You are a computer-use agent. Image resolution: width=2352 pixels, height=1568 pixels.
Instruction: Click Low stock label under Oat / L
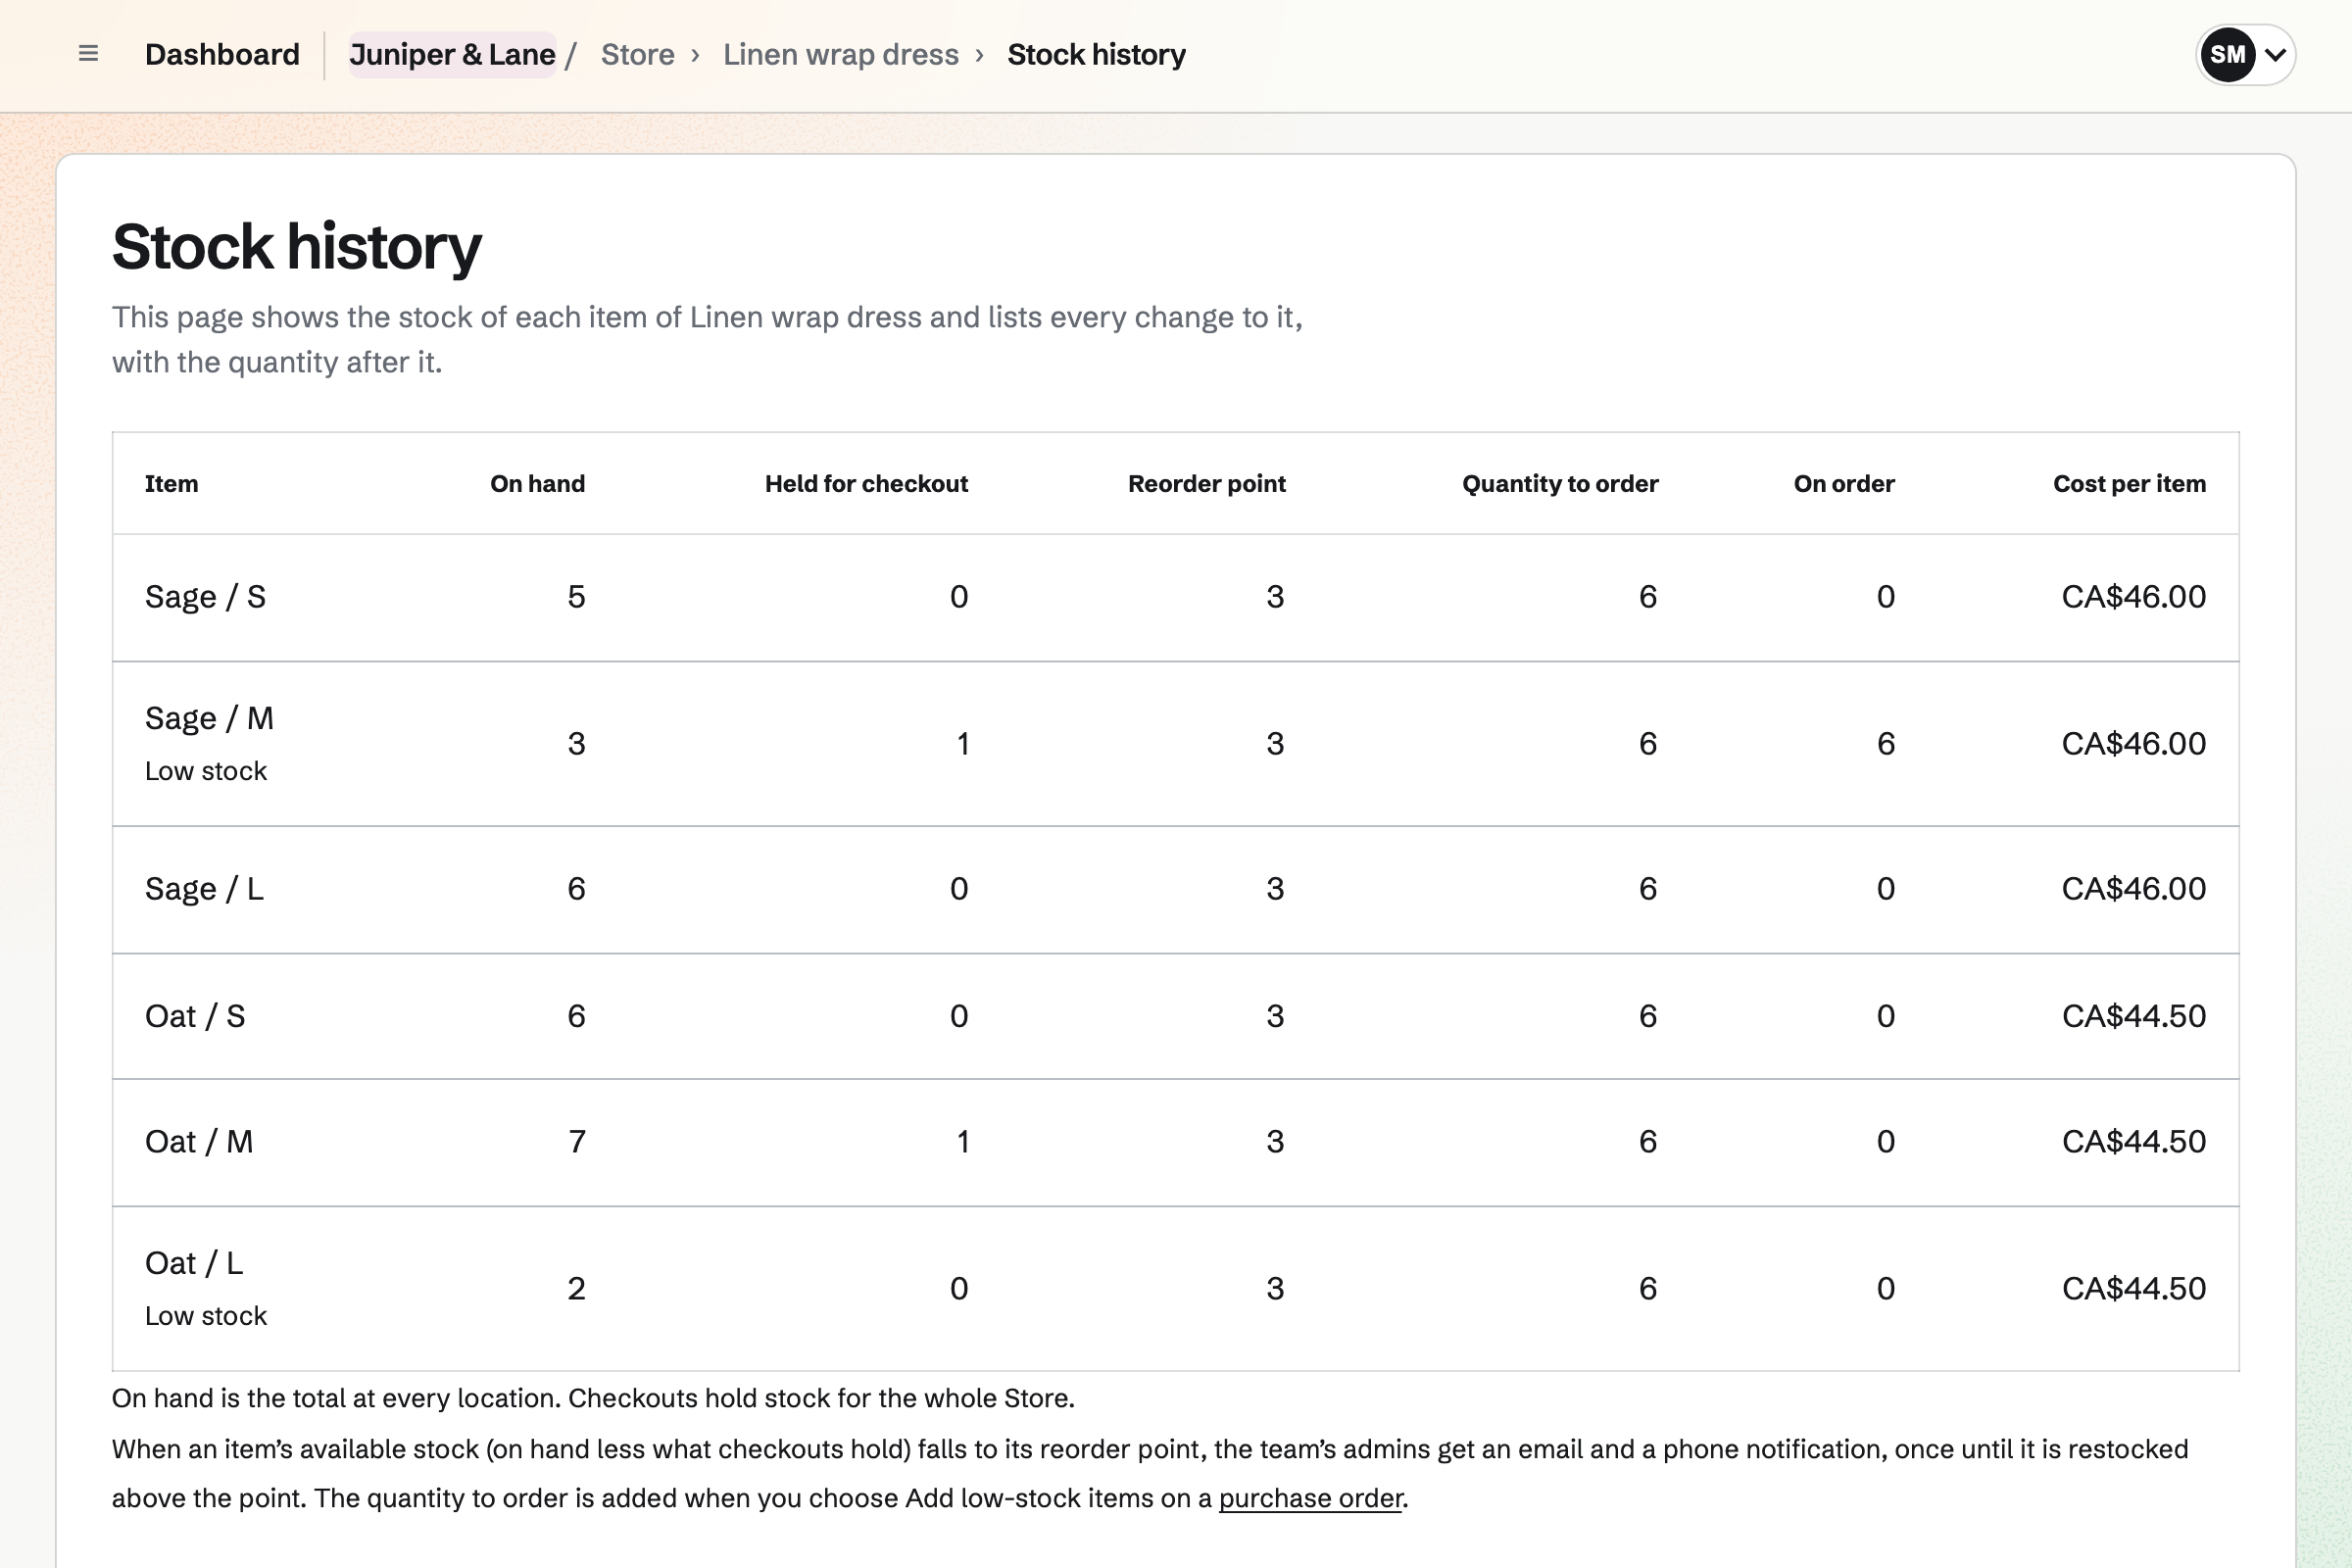206,1316
